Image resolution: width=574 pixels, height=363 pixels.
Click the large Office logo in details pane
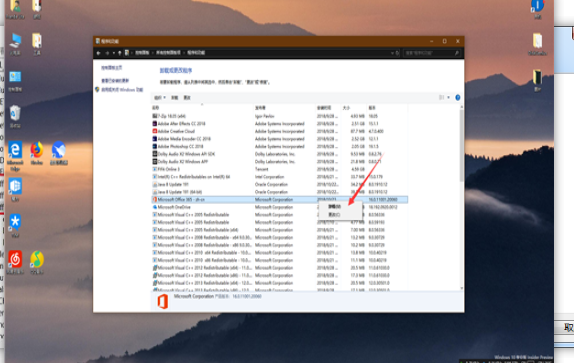tap(163, 302)
